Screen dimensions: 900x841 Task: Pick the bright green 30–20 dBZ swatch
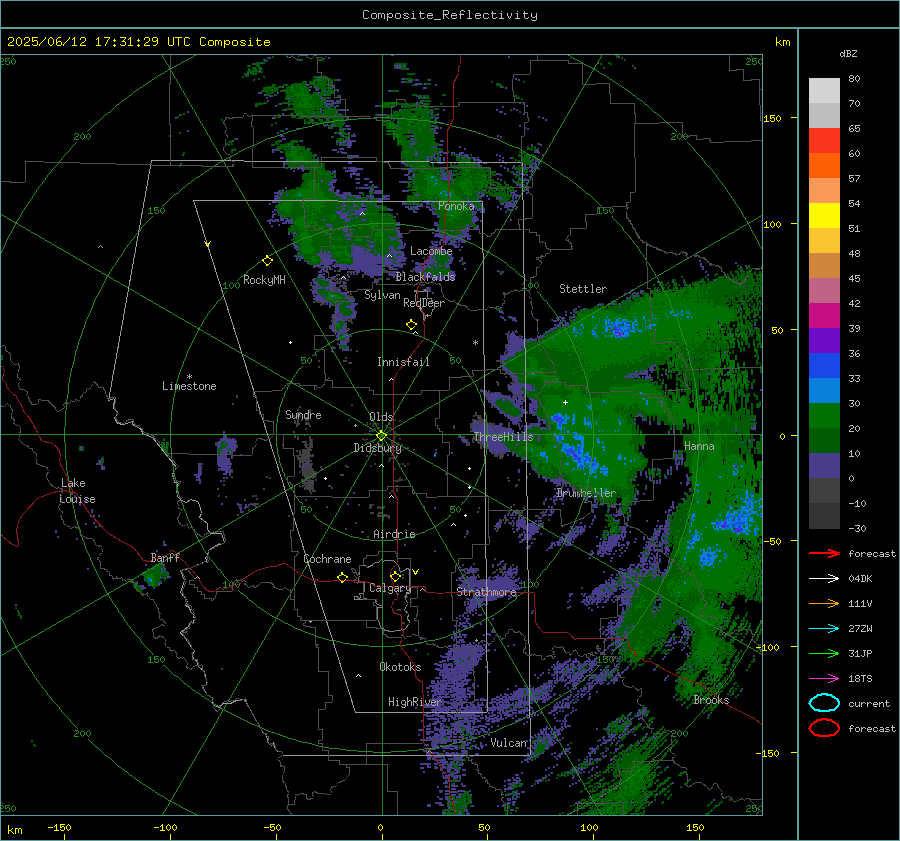(x=824, y=416)
